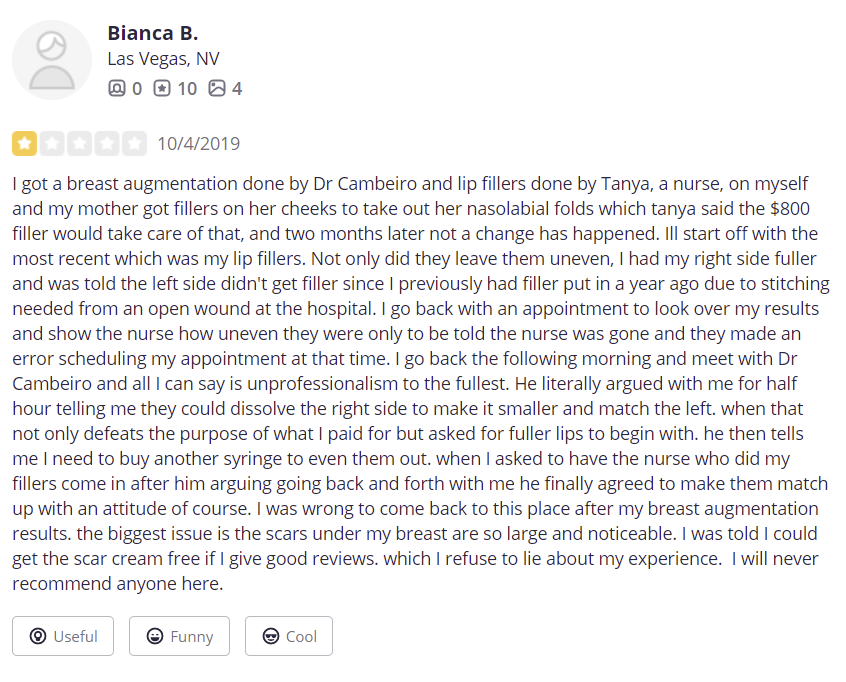Viewport: 846px width, 682px height.
Task: Click the Las Vegas, NV location text
Action: [x=163, y=59]
